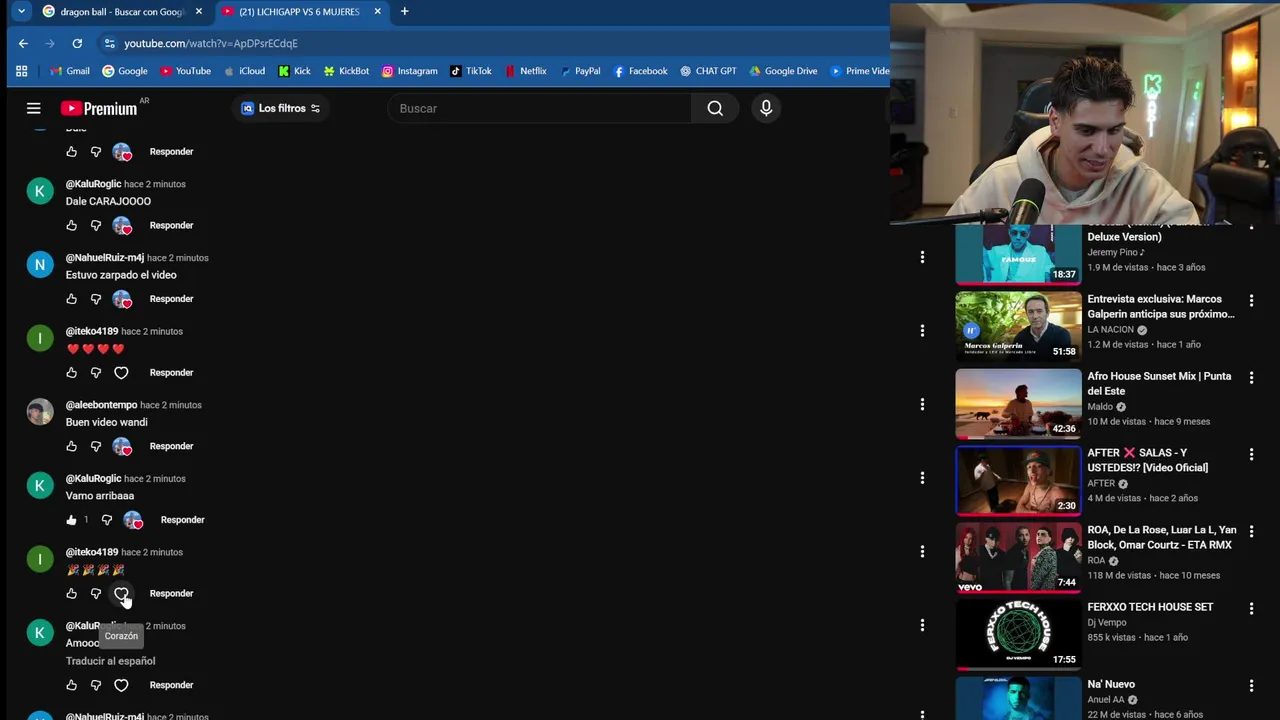The height and width of the screenshot is (720, 1280).
Task: Give a heart to the four-red-hearts comment
Action: point(121,373)
